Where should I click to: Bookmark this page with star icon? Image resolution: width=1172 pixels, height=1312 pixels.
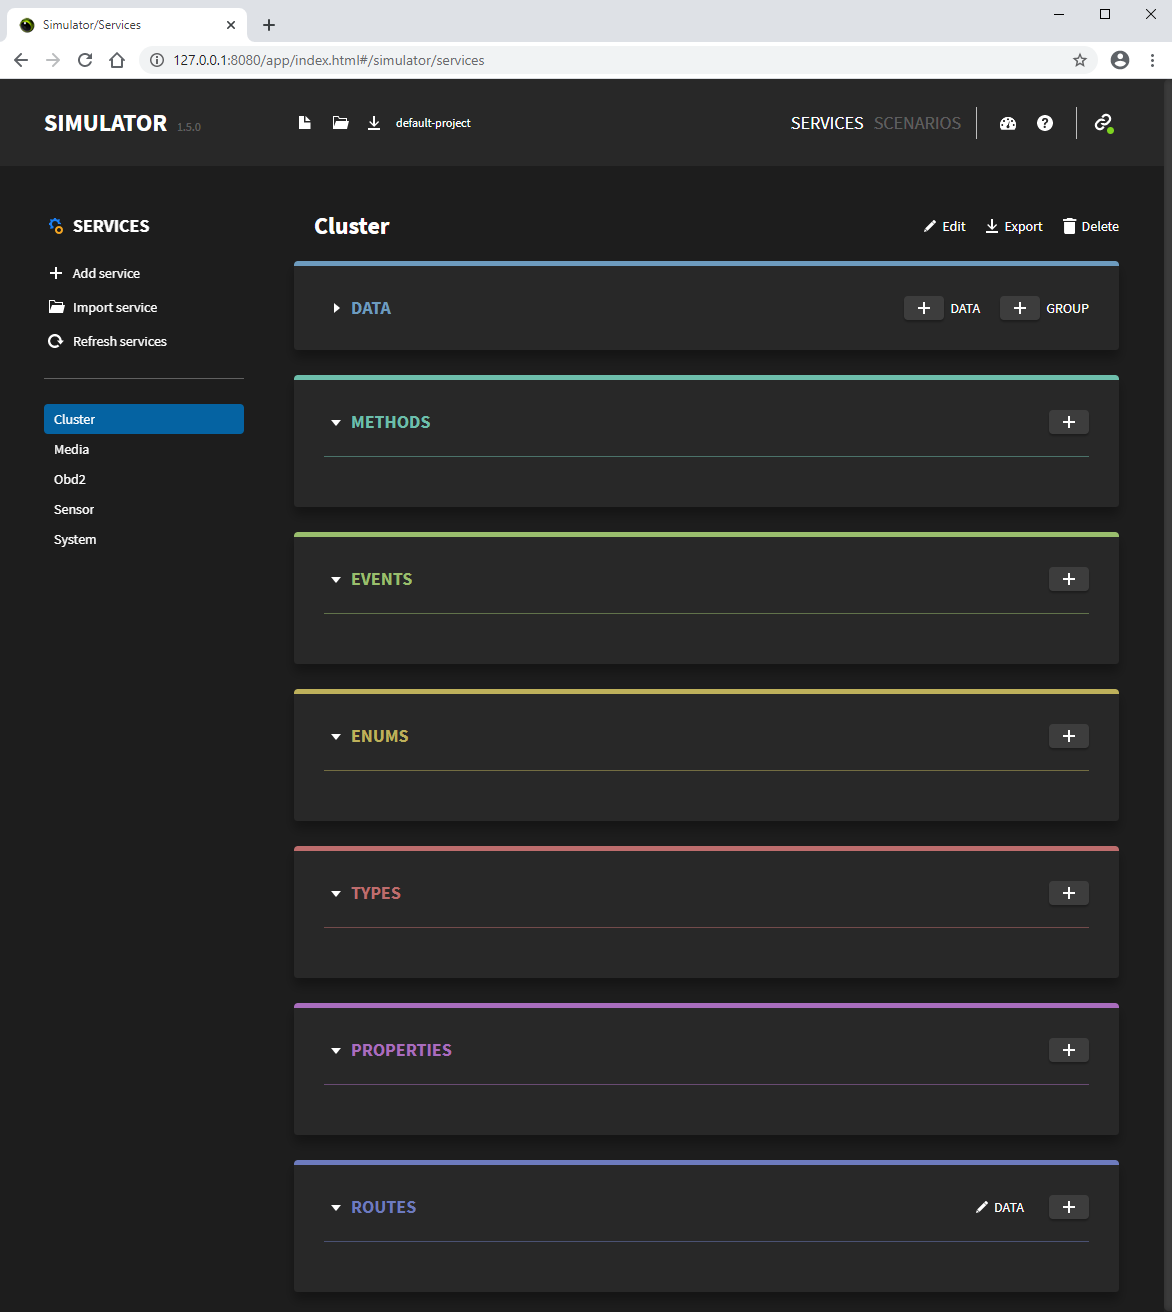[1080, 60]
